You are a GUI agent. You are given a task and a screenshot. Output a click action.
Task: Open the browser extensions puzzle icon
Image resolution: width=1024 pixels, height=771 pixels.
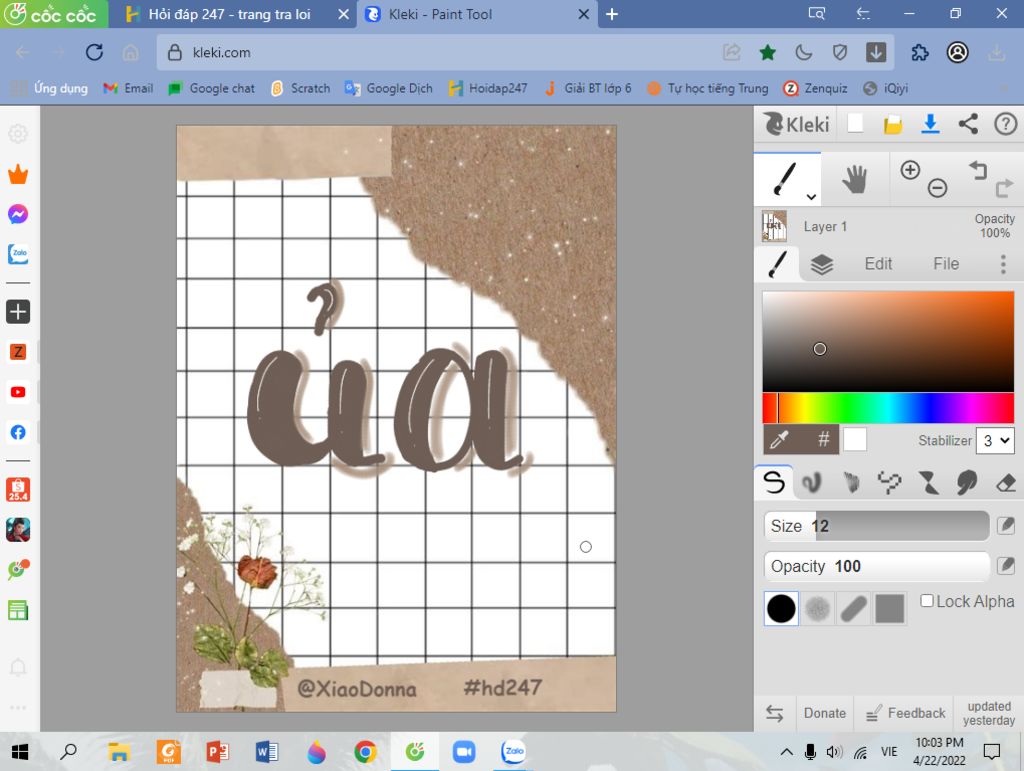920,52
